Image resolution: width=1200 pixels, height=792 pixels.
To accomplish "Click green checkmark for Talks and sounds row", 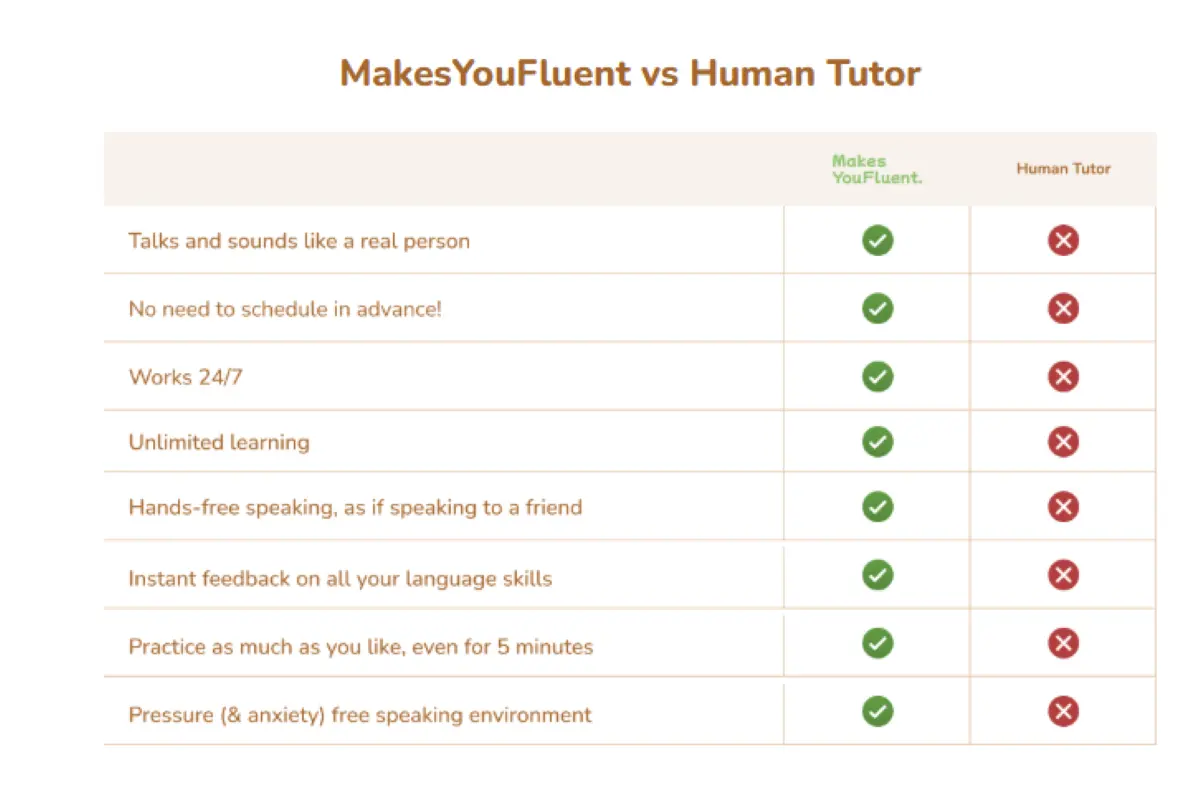I will (x=877, y=241).
